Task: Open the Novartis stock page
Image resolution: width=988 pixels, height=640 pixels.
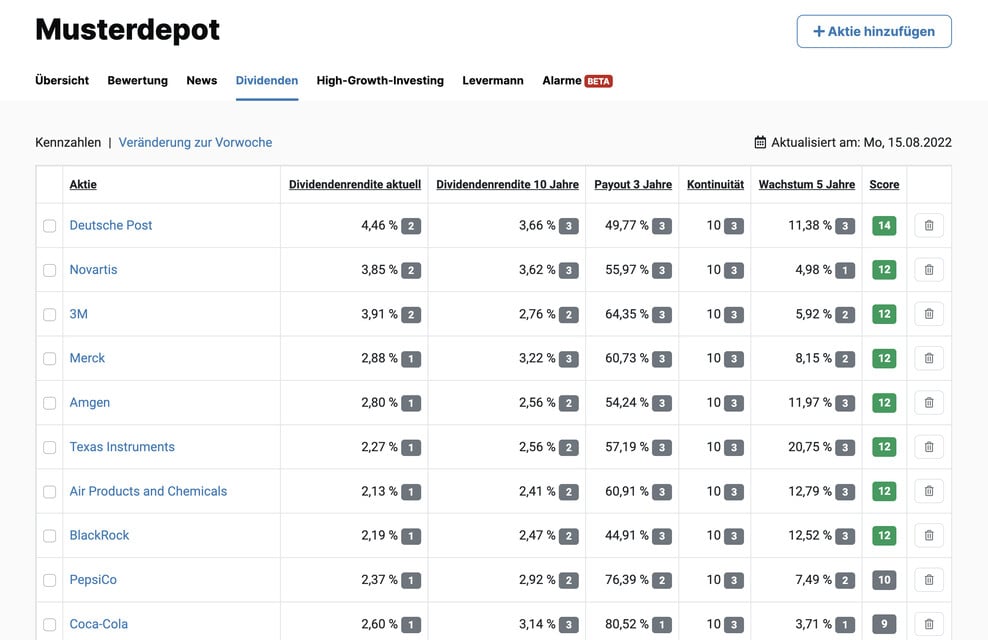Action: pos(93,270)
